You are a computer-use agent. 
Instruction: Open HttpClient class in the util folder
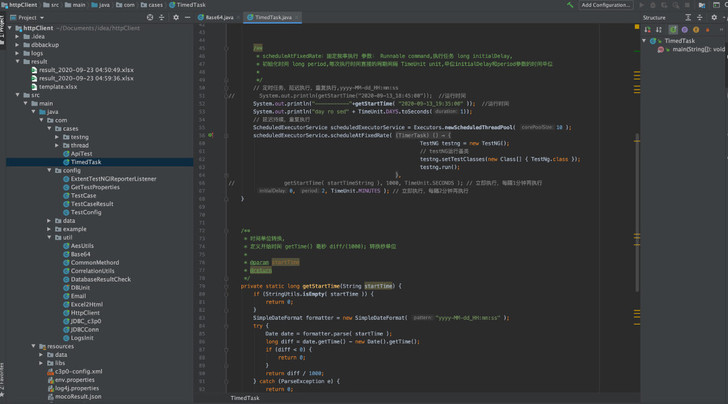click(85, 313)
